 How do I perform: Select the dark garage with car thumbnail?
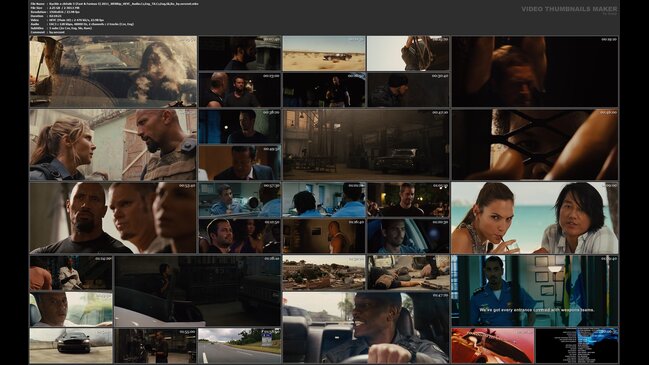tap(197, 291)
